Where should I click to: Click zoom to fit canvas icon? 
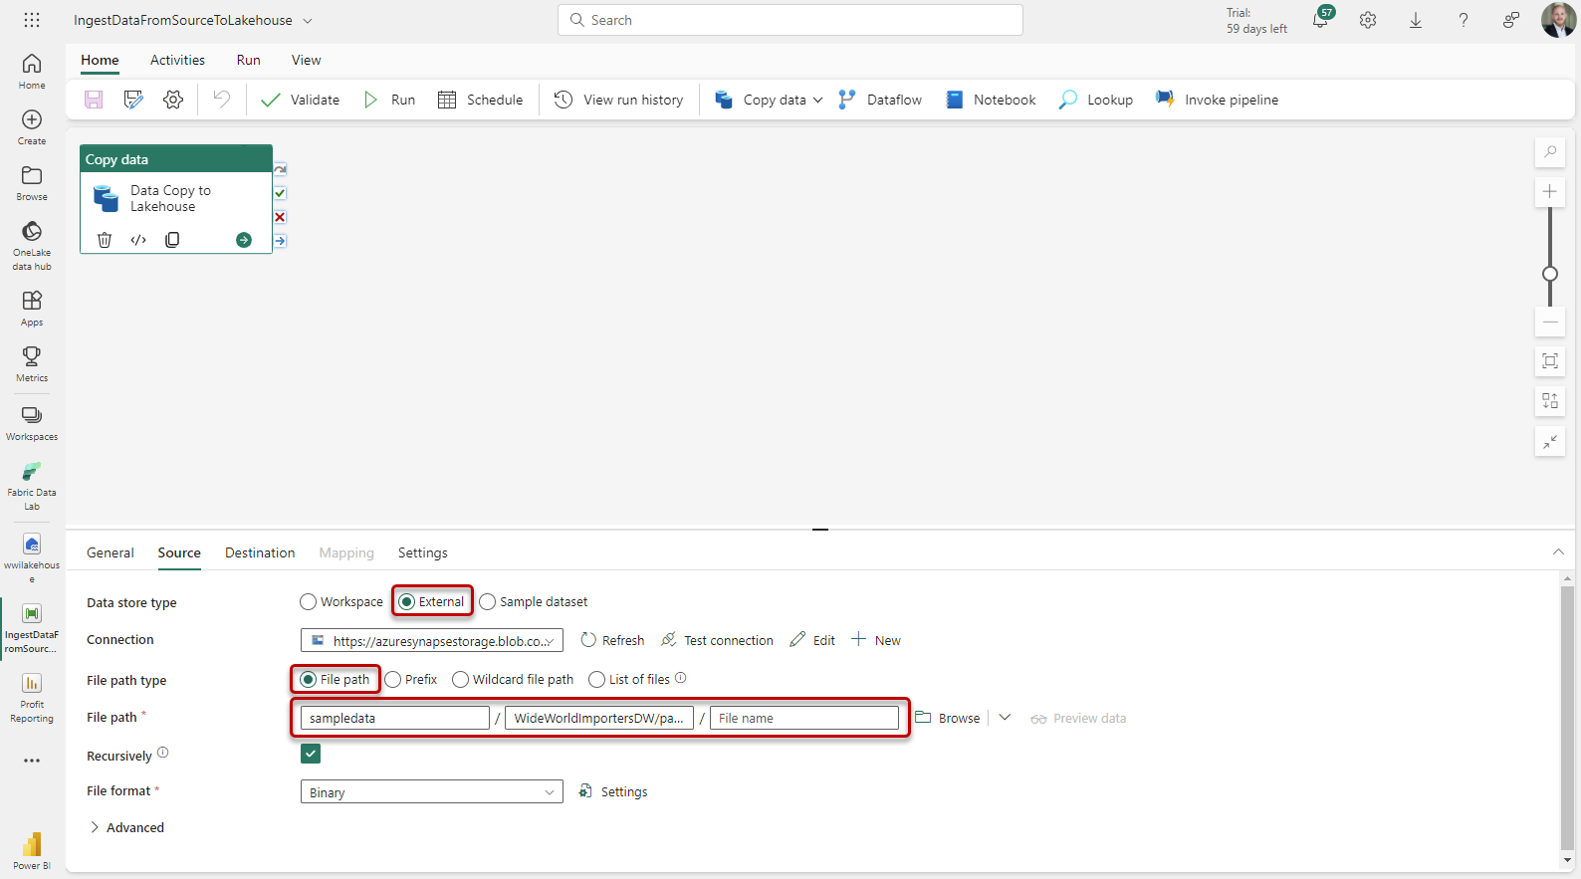(1550, 361)
